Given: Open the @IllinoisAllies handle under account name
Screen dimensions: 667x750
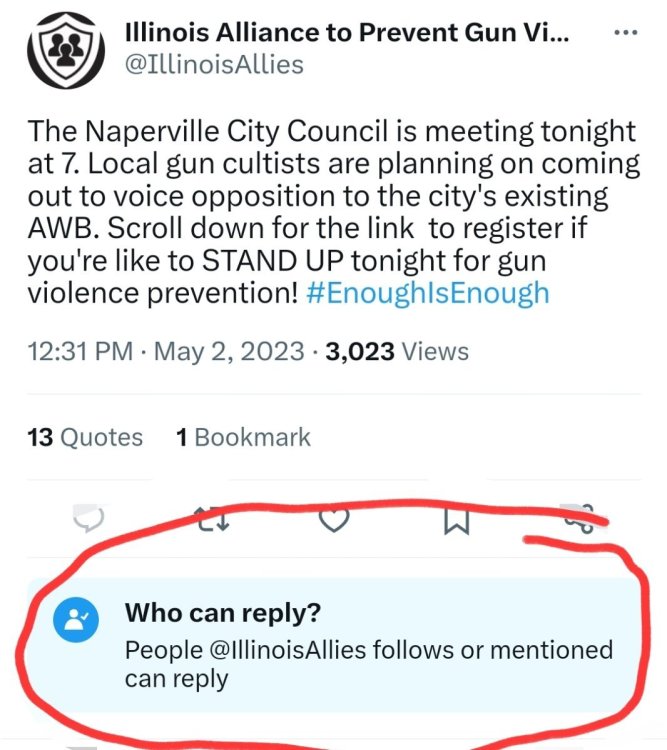Looking at the screenshot, I should tap(214, 65).
